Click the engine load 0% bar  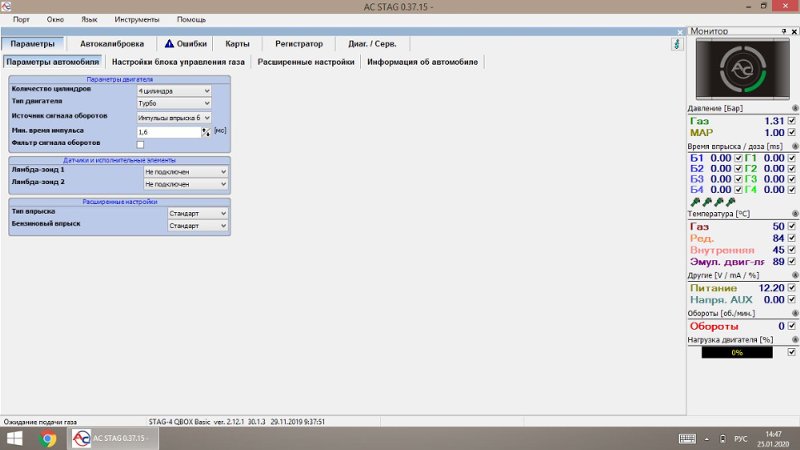(x=737, y=353)
